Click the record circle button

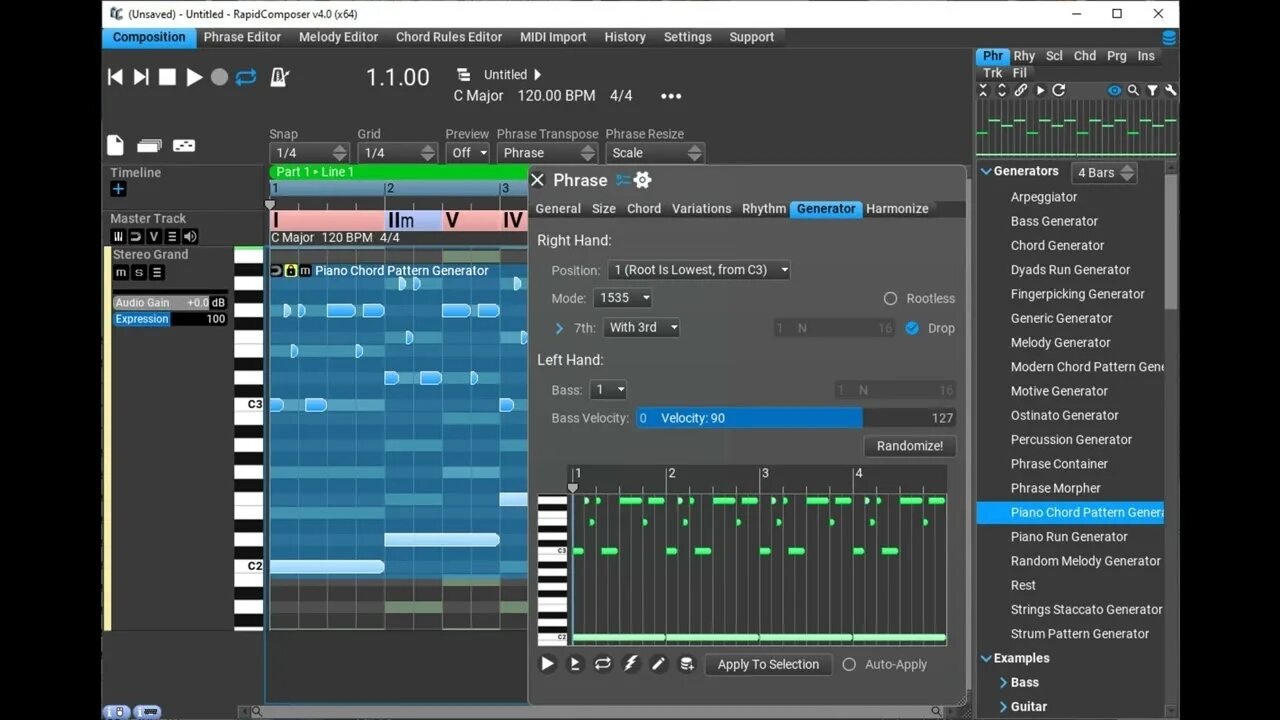coord(219,77)
